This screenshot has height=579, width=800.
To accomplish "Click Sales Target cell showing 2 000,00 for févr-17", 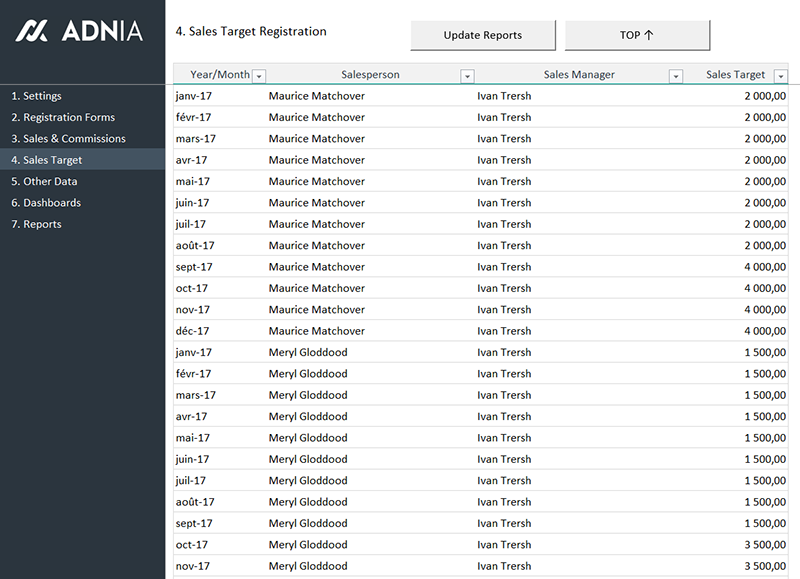I will pos(765,117).
